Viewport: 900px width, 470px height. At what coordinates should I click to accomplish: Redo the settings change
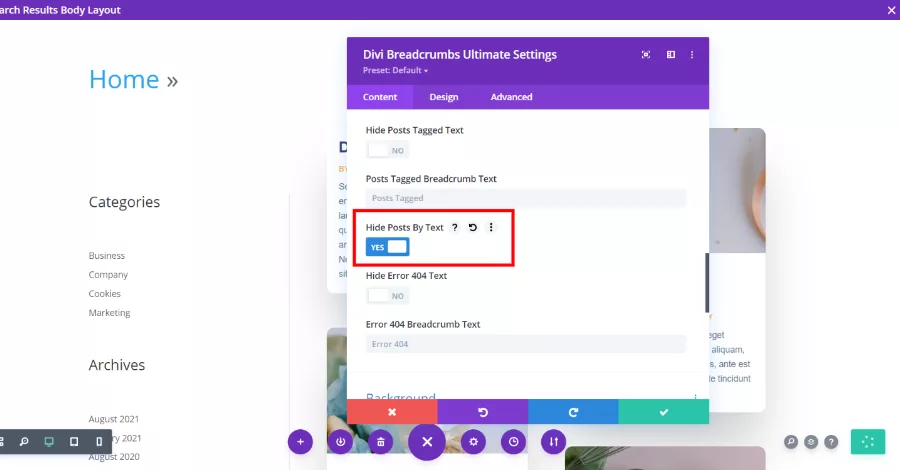573,412
